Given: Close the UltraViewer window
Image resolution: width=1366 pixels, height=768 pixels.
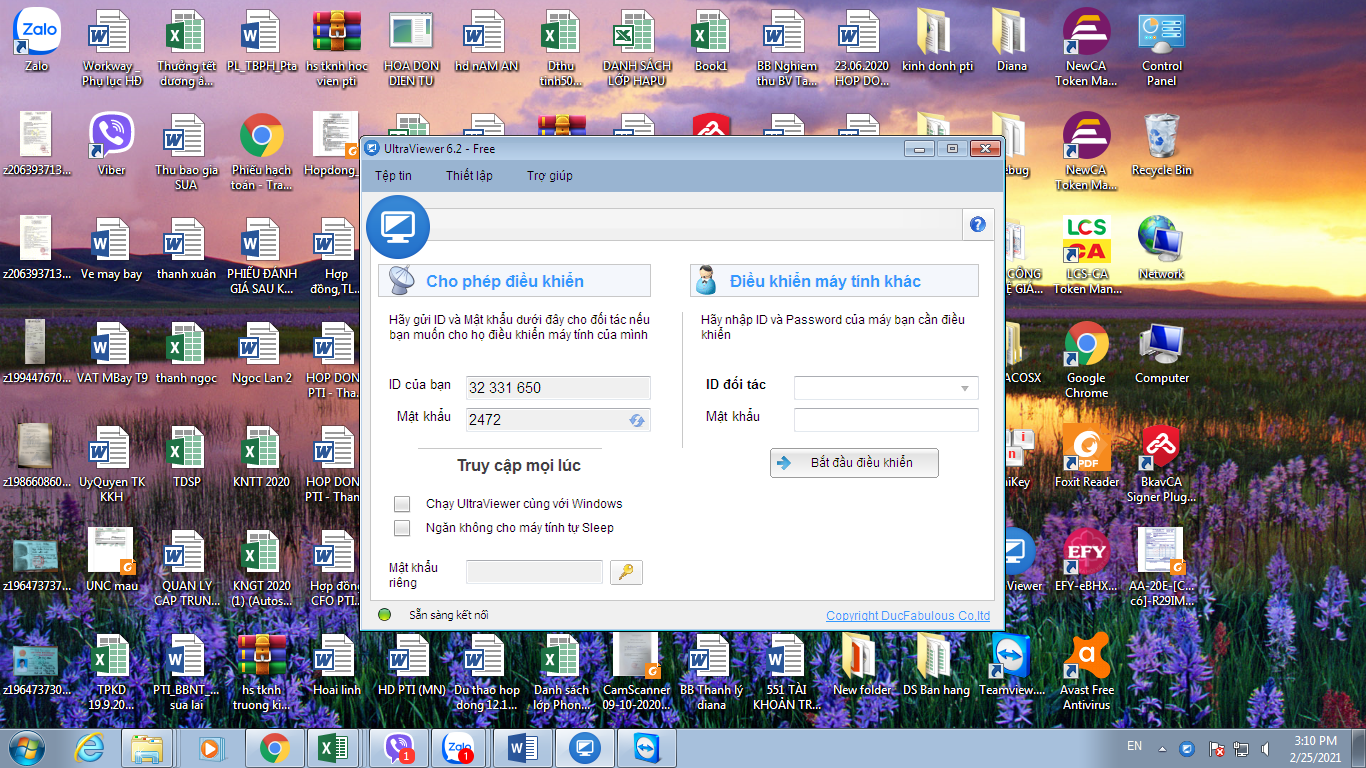Looking at the screenshot, I should pos(985,148).
